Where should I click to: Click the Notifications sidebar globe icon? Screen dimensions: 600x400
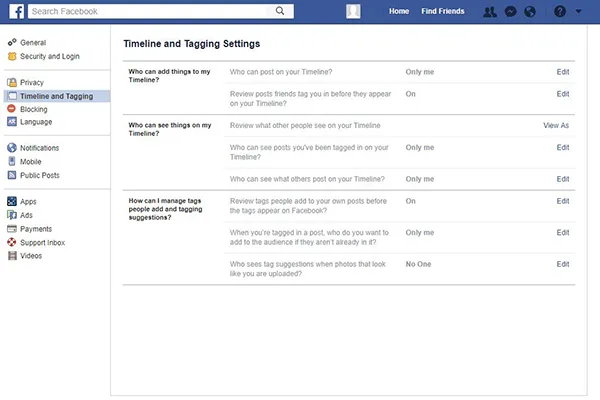12,148
